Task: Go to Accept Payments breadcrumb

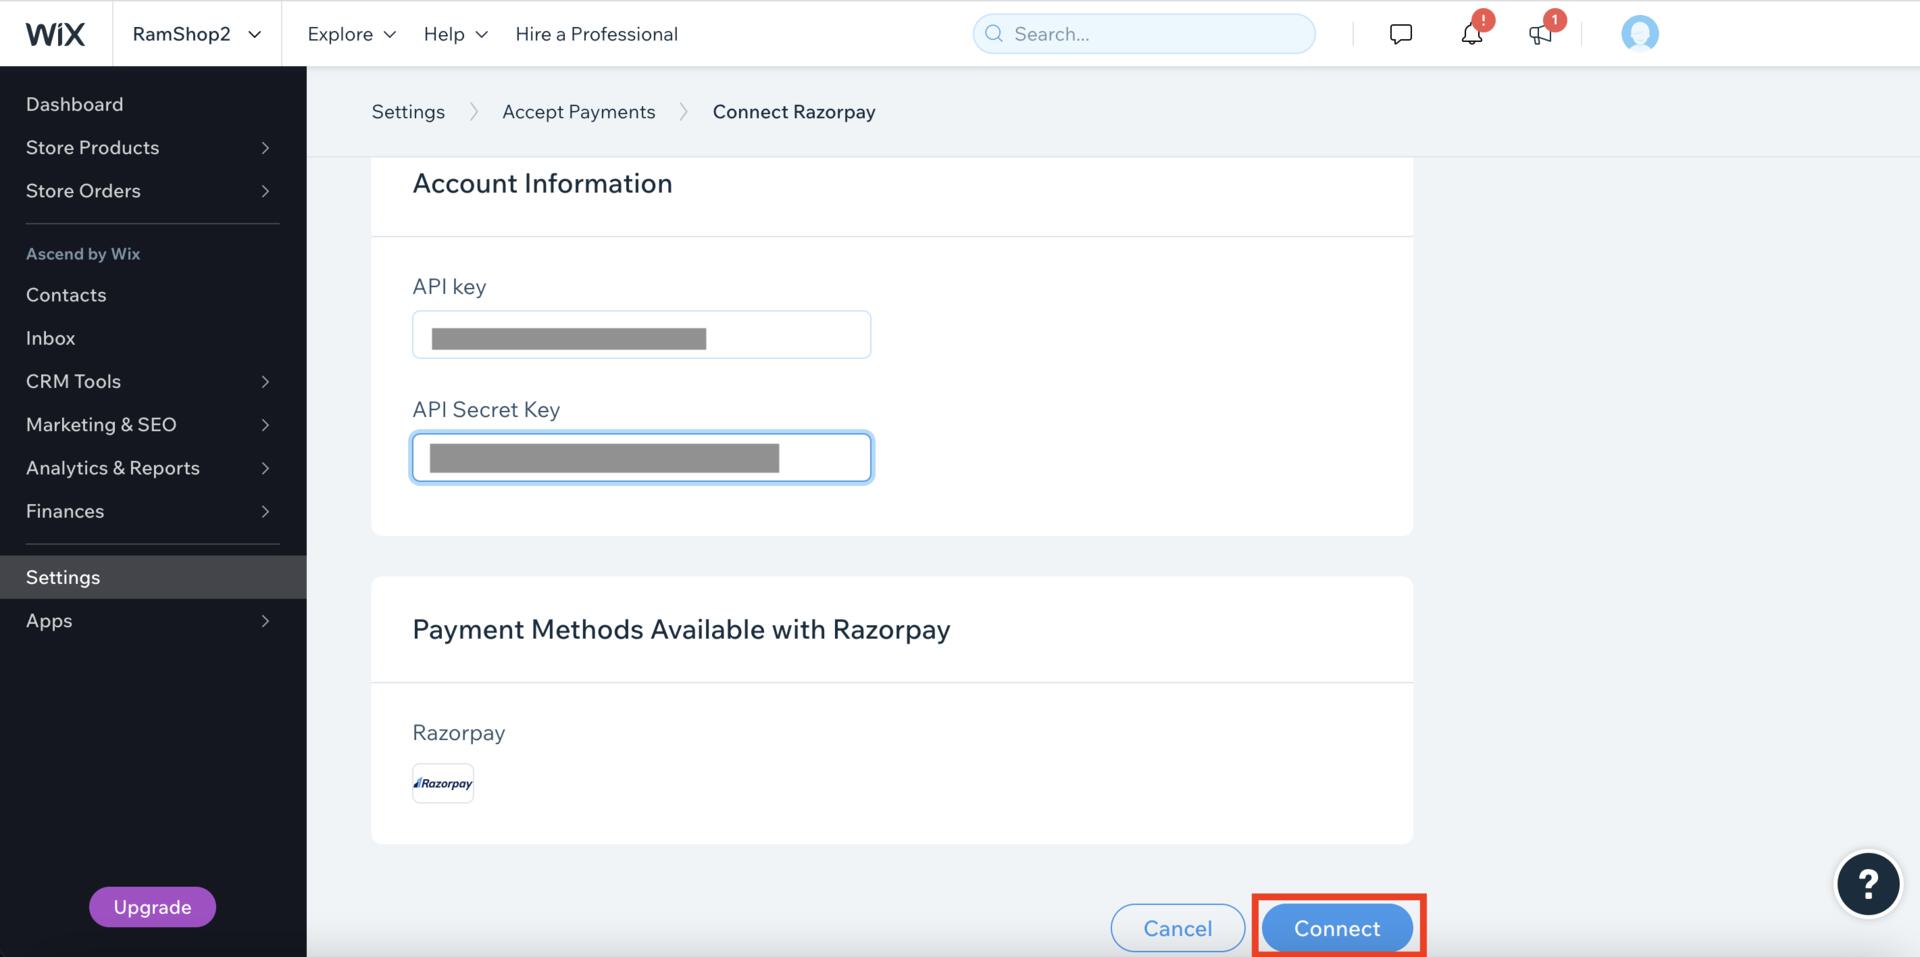Action: (579, 112)
